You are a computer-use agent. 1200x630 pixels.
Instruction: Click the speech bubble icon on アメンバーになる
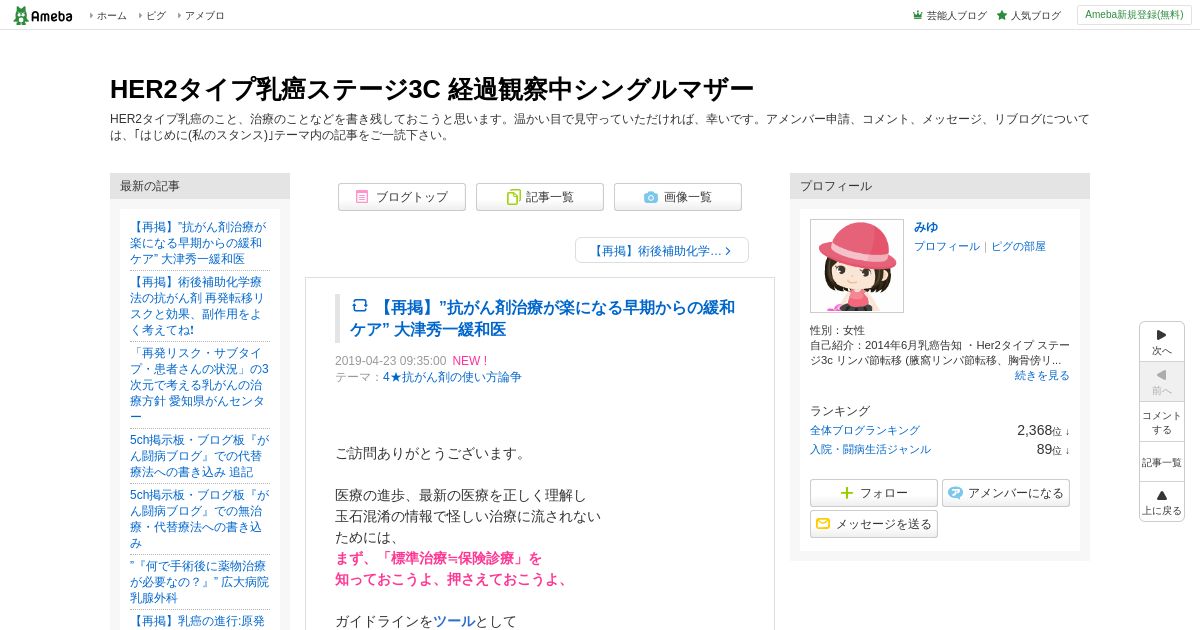pyautogui.click(x=956, y=493)
